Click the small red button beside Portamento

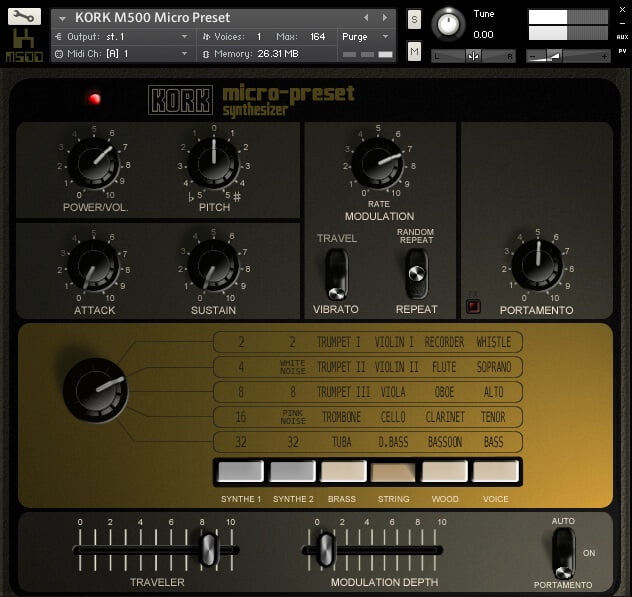[474, 307]
